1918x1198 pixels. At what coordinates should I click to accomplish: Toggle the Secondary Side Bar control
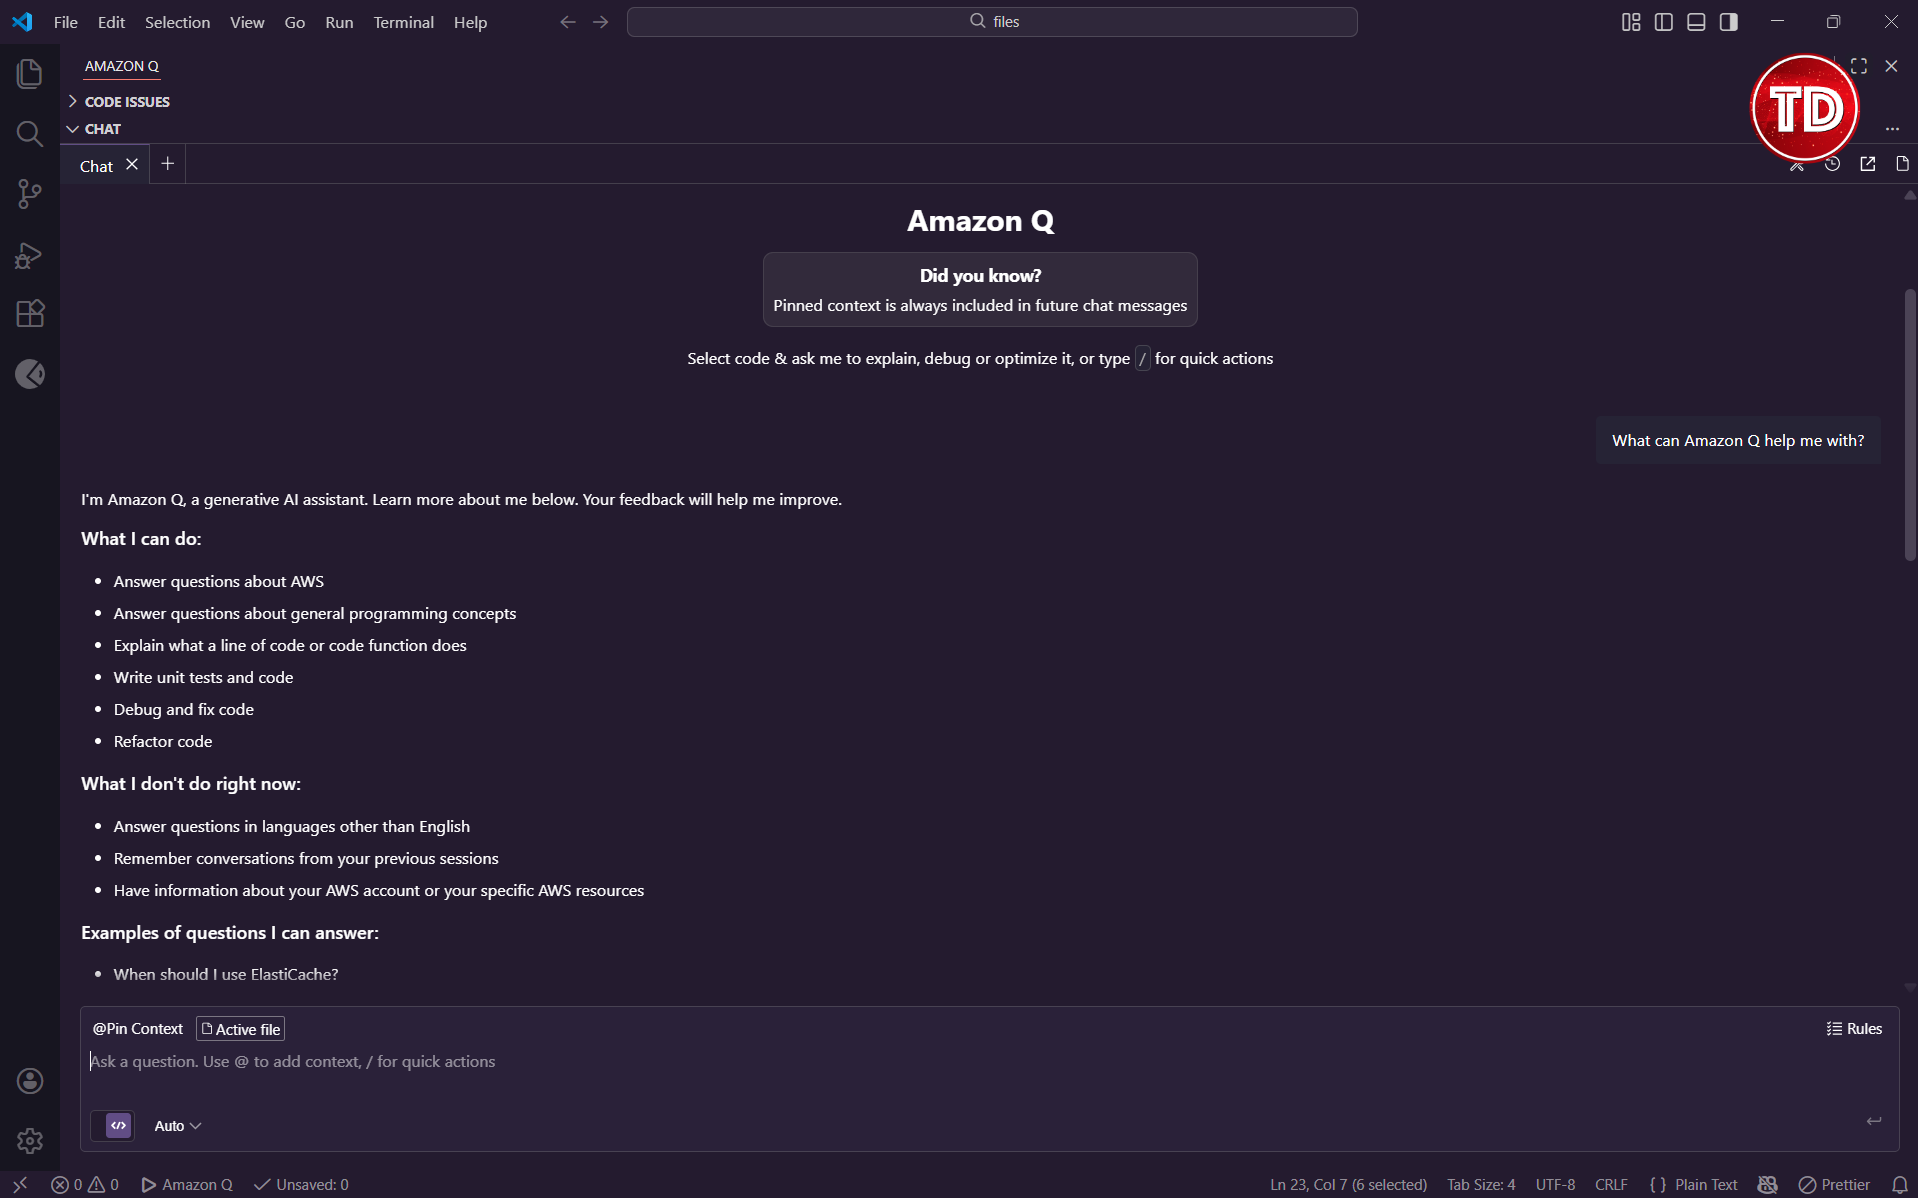coord(1729,21)
